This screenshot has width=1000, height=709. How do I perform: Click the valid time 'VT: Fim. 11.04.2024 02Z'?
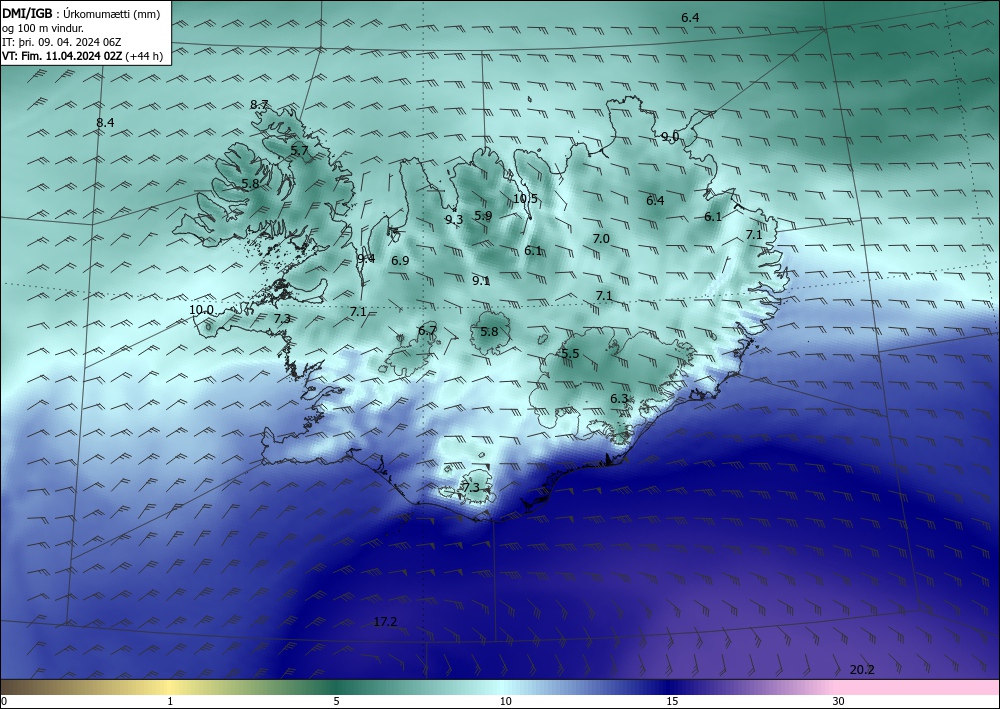coord(62,56)
